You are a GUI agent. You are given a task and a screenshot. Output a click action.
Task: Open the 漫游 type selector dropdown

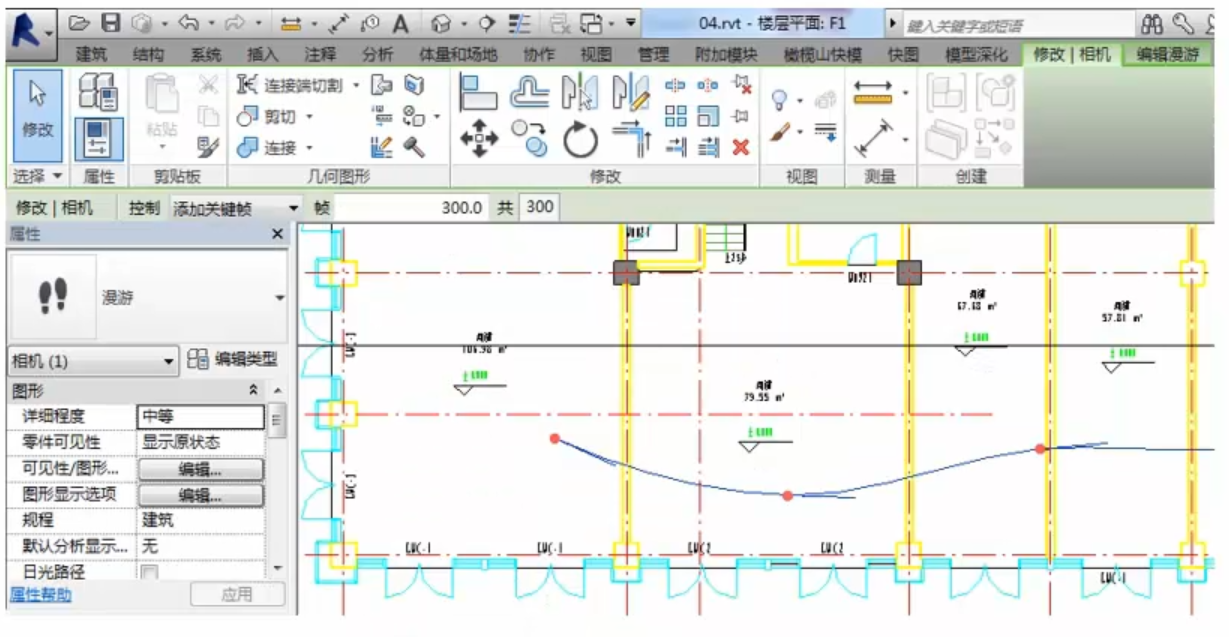(x=279, y=298)
